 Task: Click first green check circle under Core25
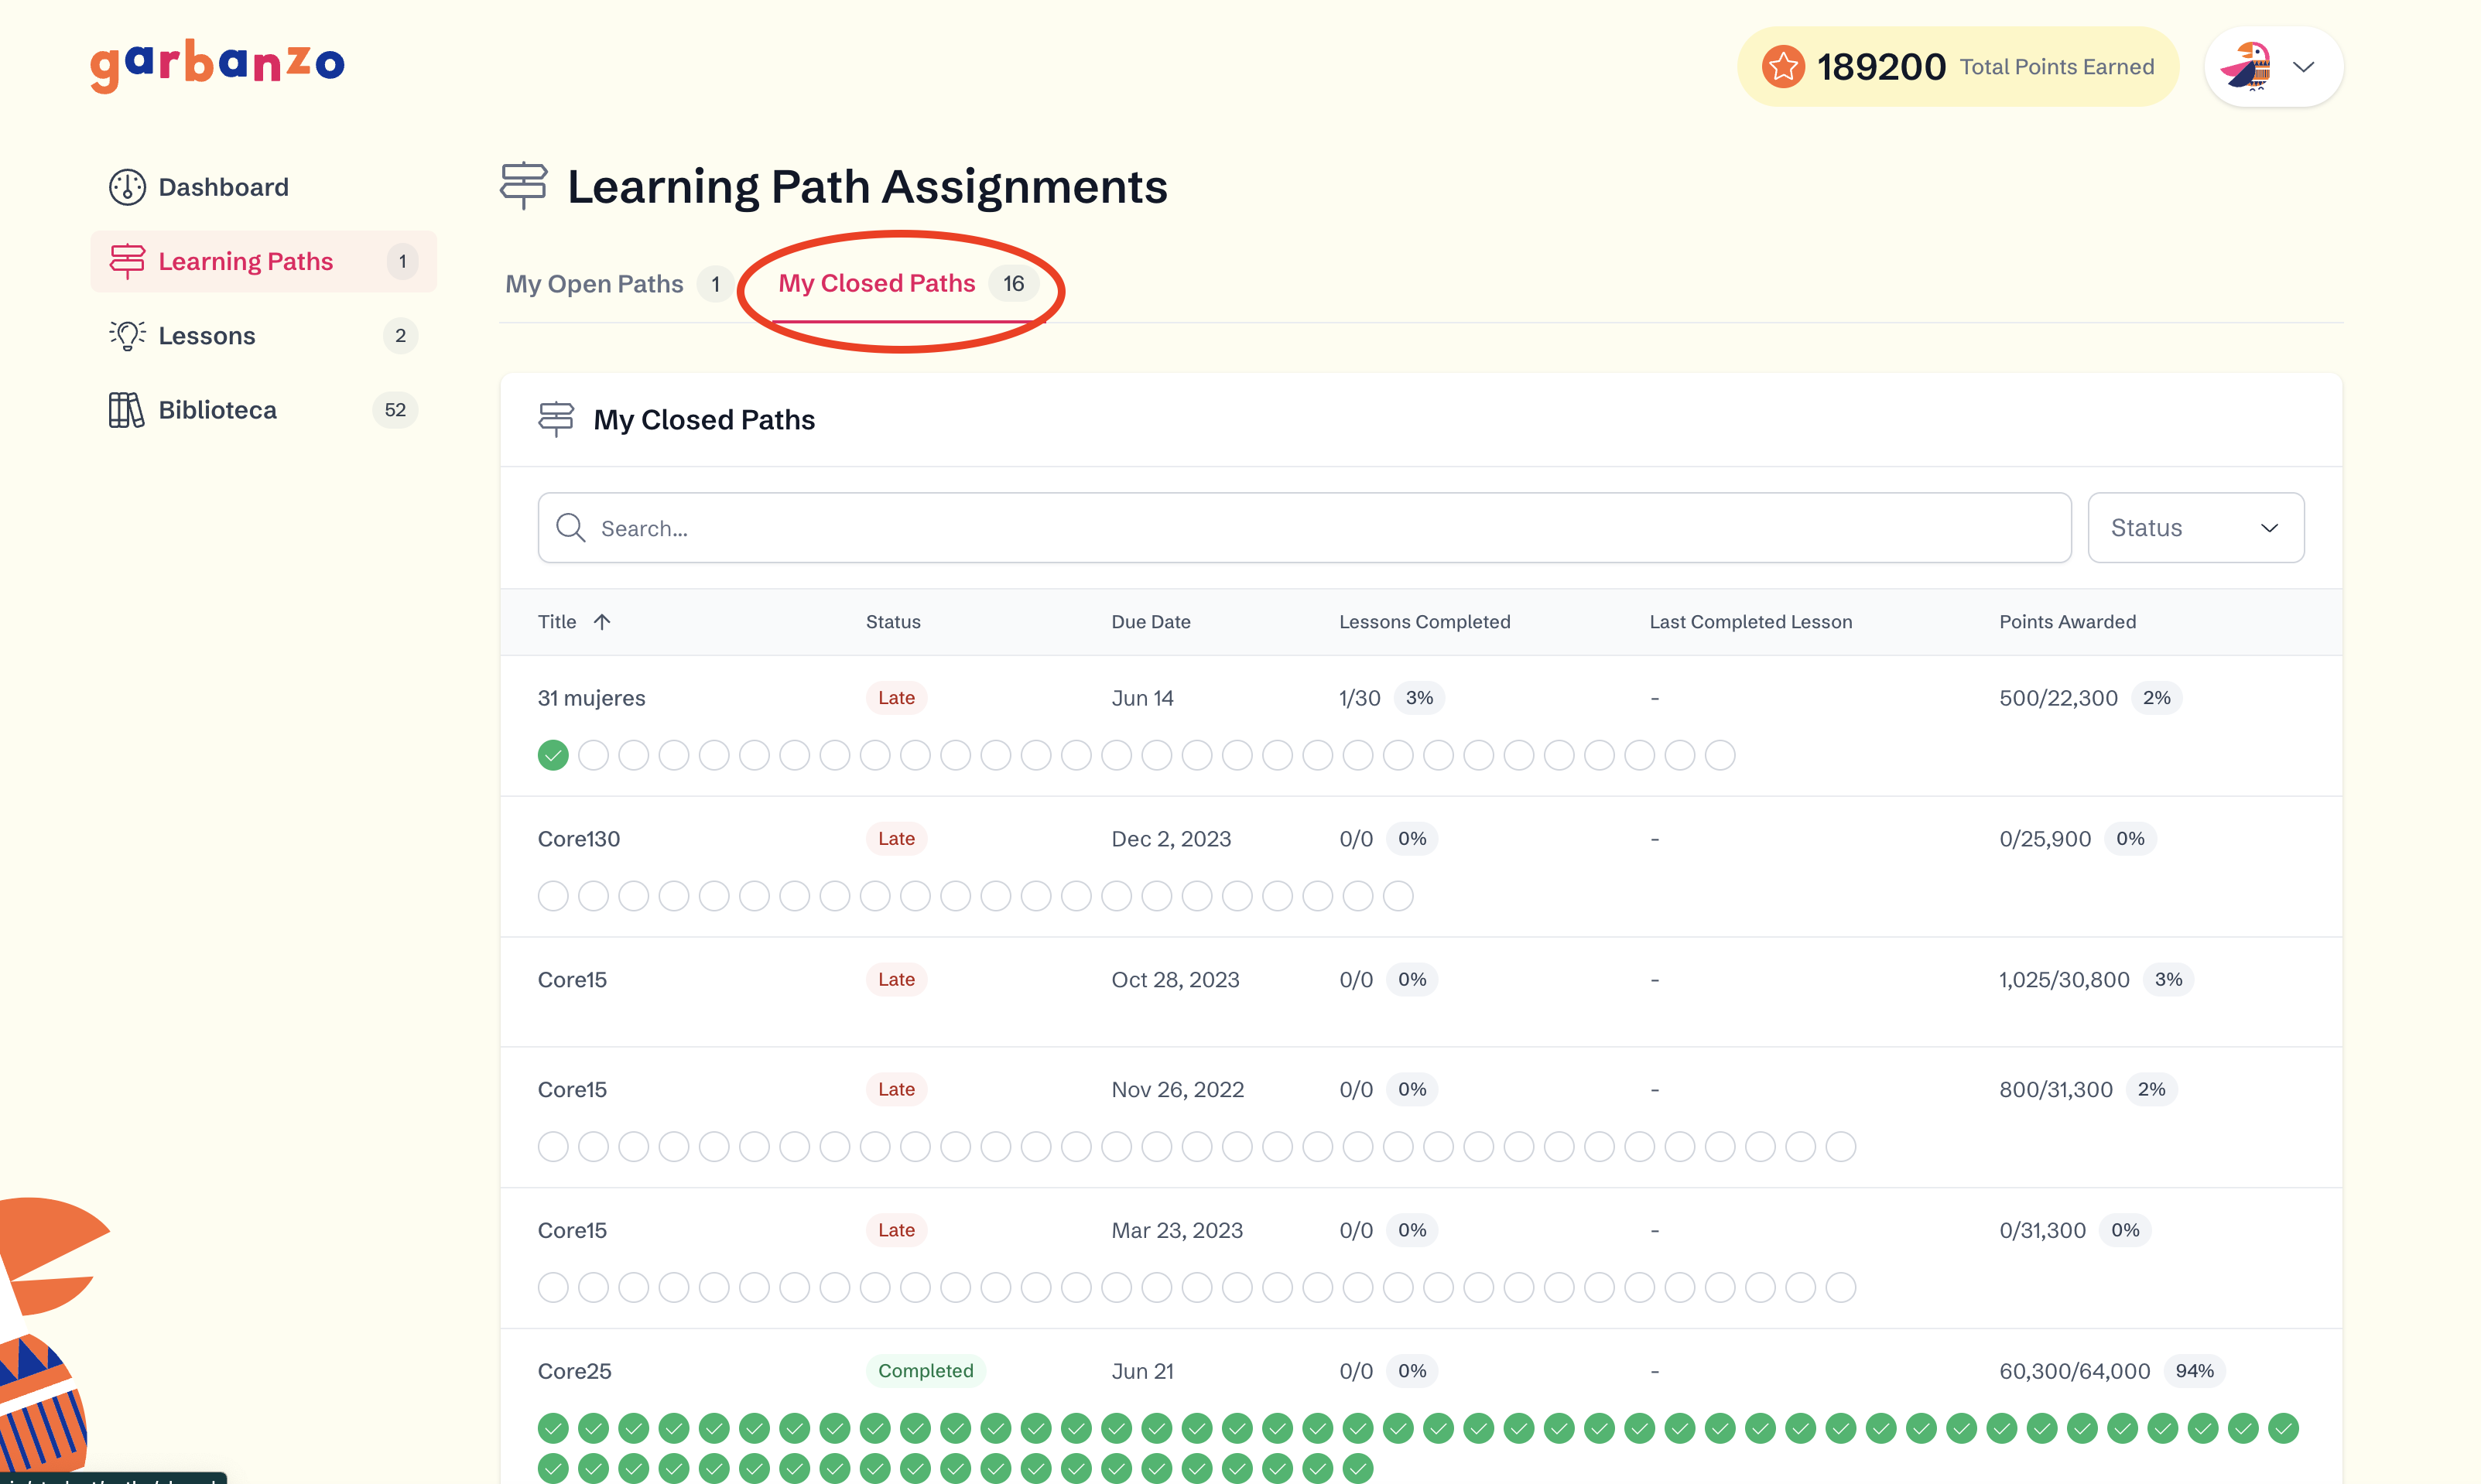pos(553,1429)
